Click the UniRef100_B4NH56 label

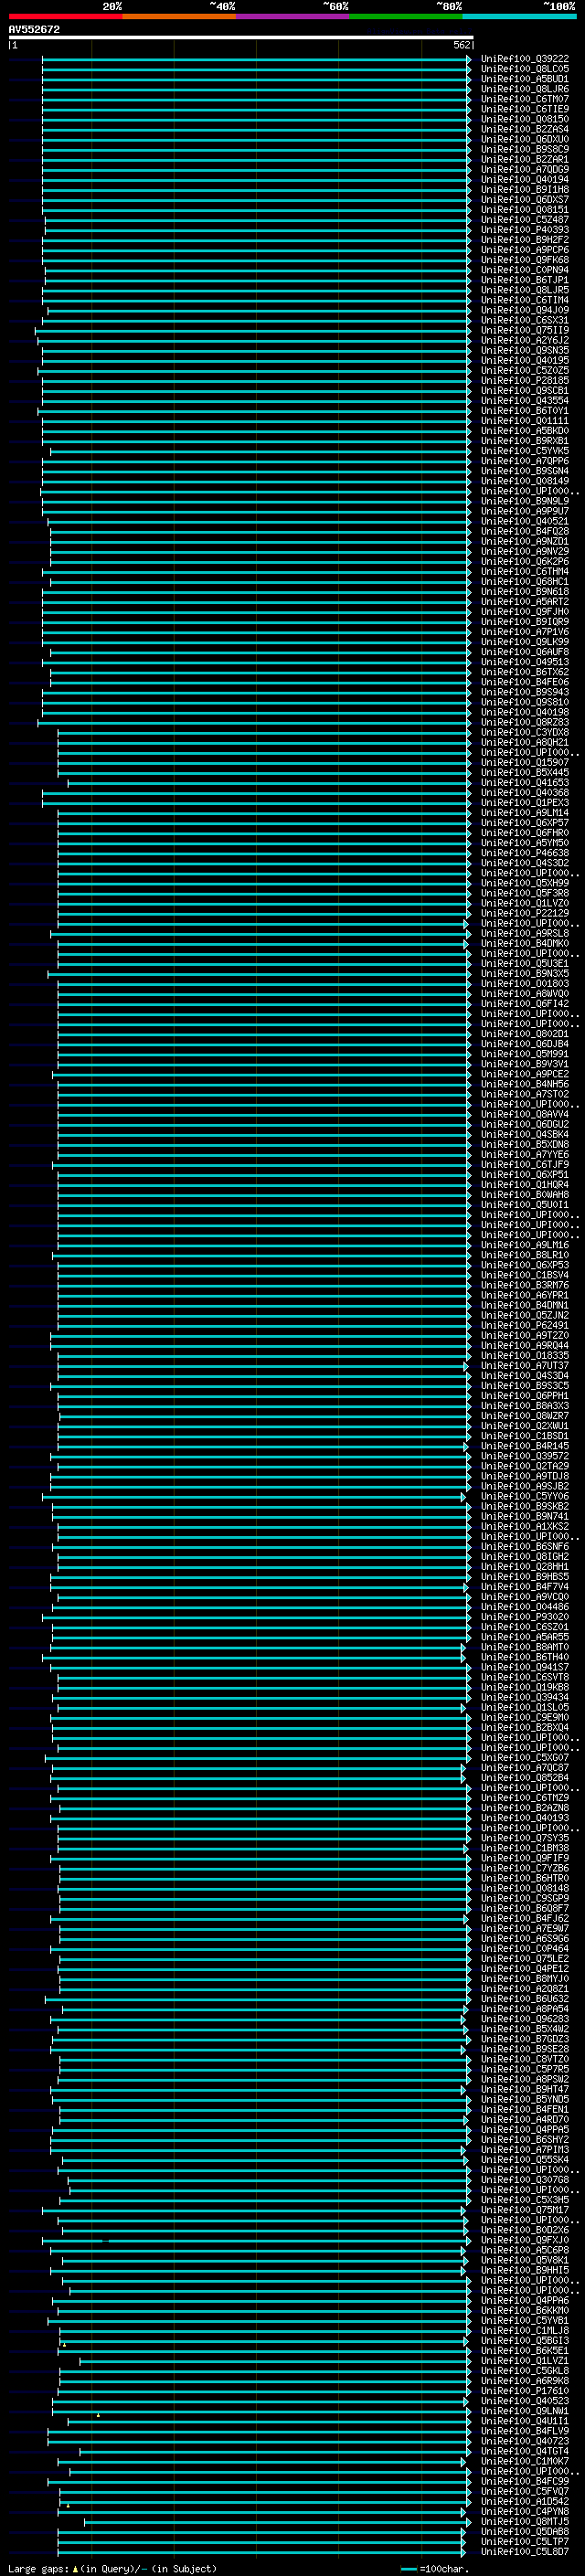pyautogui.click(x=525, y=1084)
